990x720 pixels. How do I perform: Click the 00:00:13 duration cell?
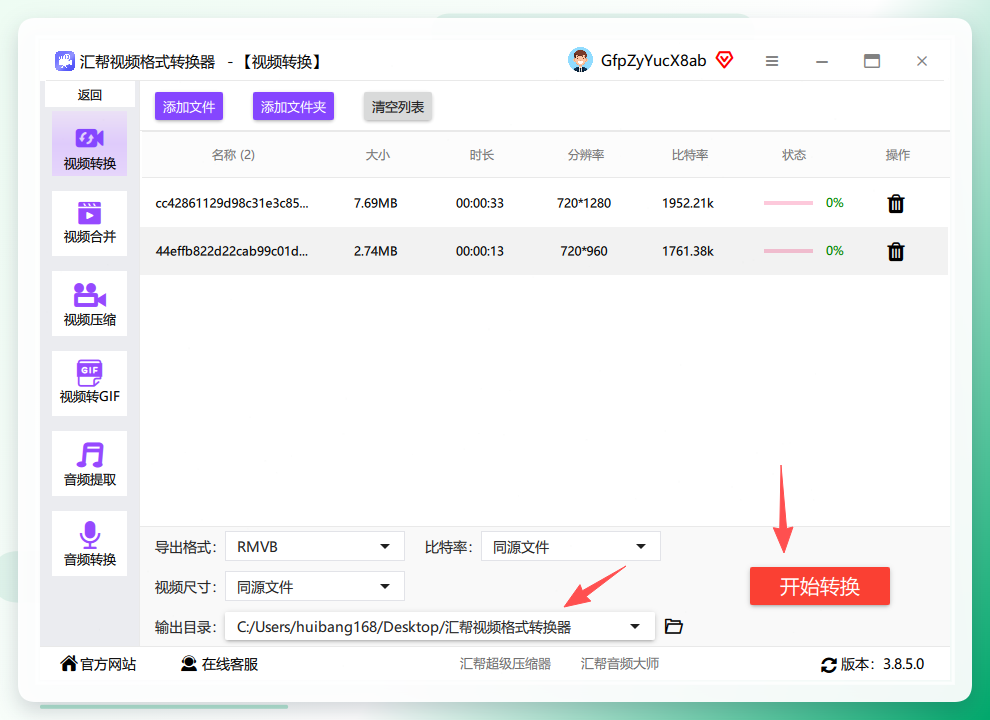480,251
